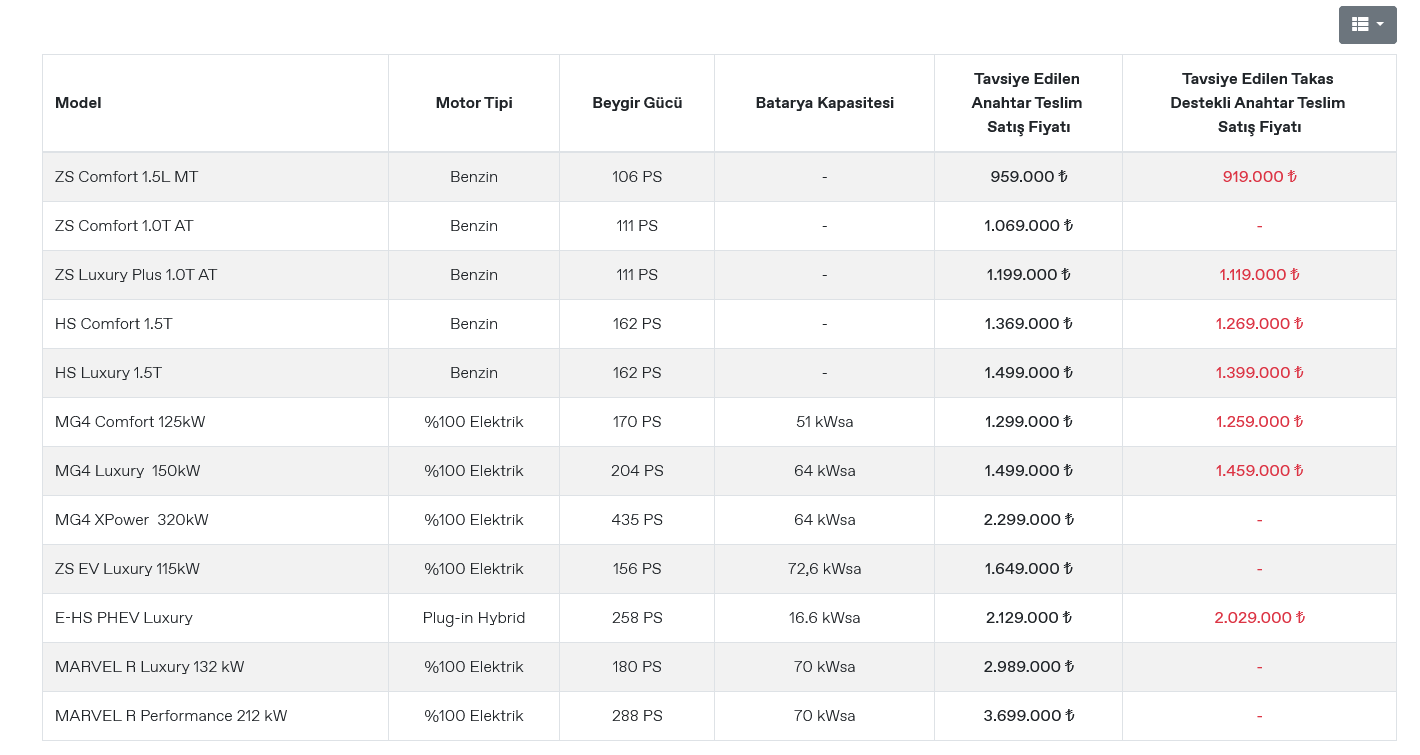
Task: Click the red 1.399.000 ₺ trade-in price
Action: (1259, 373)
